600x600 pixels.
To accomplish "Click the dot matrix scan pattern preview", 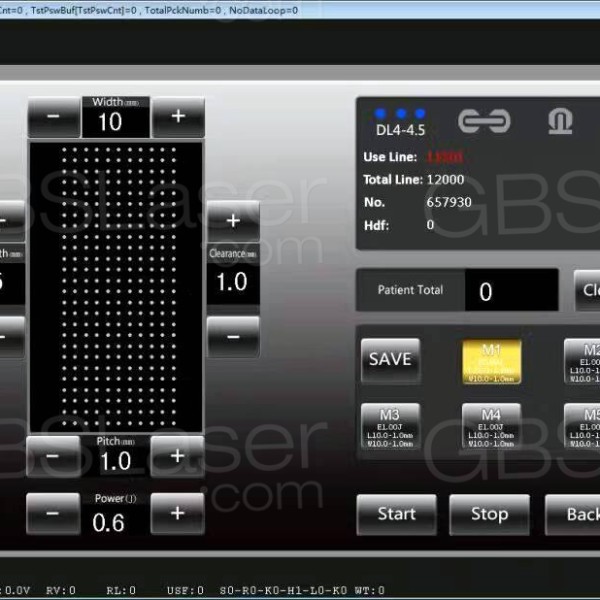I will pyautogui.click(x=116, y=285).
